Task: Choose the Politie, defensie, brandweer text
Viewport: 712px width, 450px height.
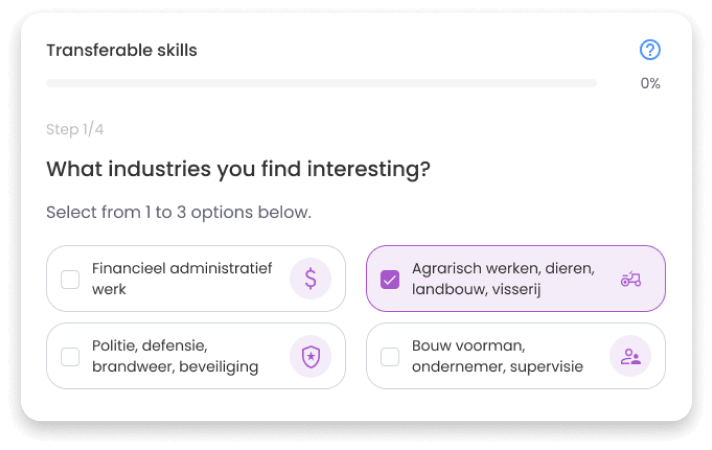Action: [x=174, y=356]
